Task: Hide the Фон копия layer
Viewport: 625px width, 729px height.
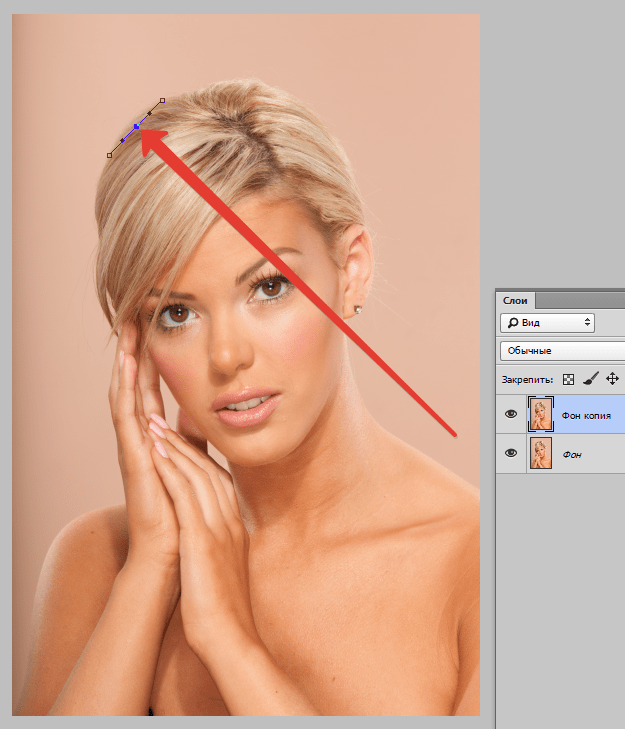Action: click(x=511, y=414)
